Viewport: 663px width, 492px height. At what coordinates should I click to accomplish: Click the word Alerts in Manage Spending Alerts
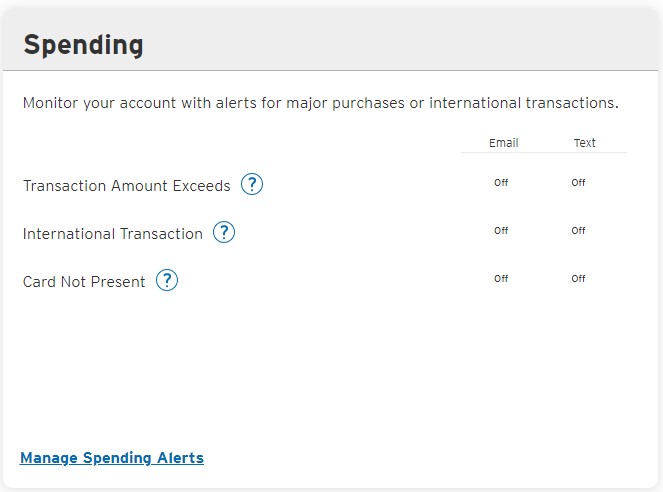[x=181, y=458]
